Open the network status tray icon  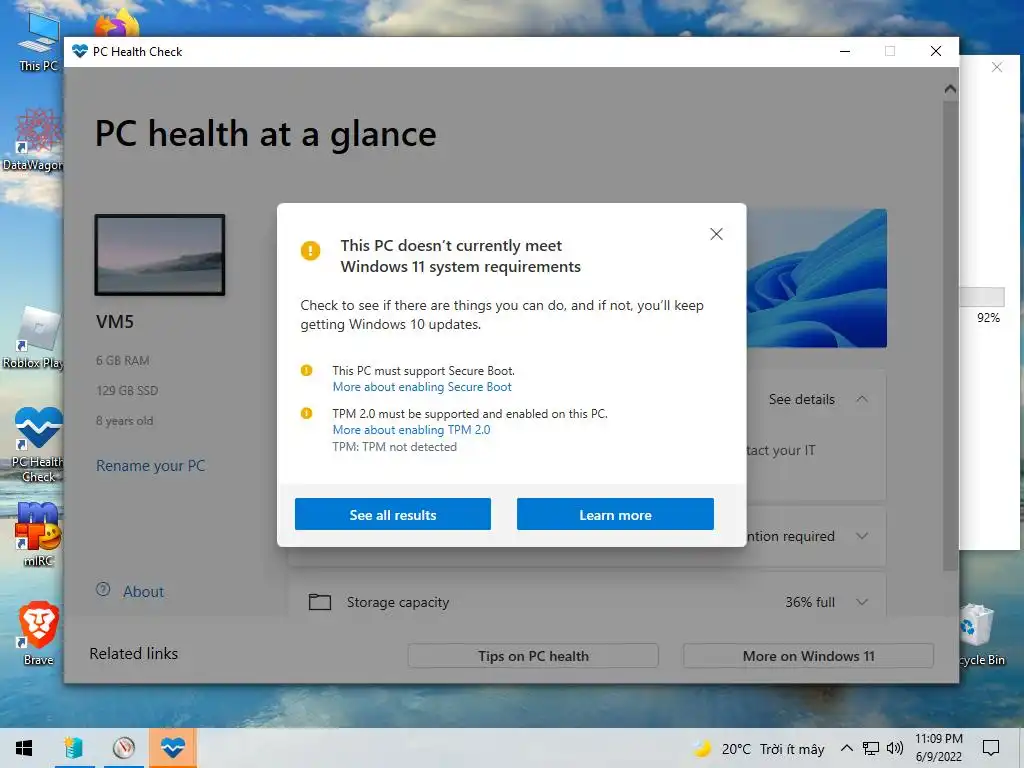point(871,748)
